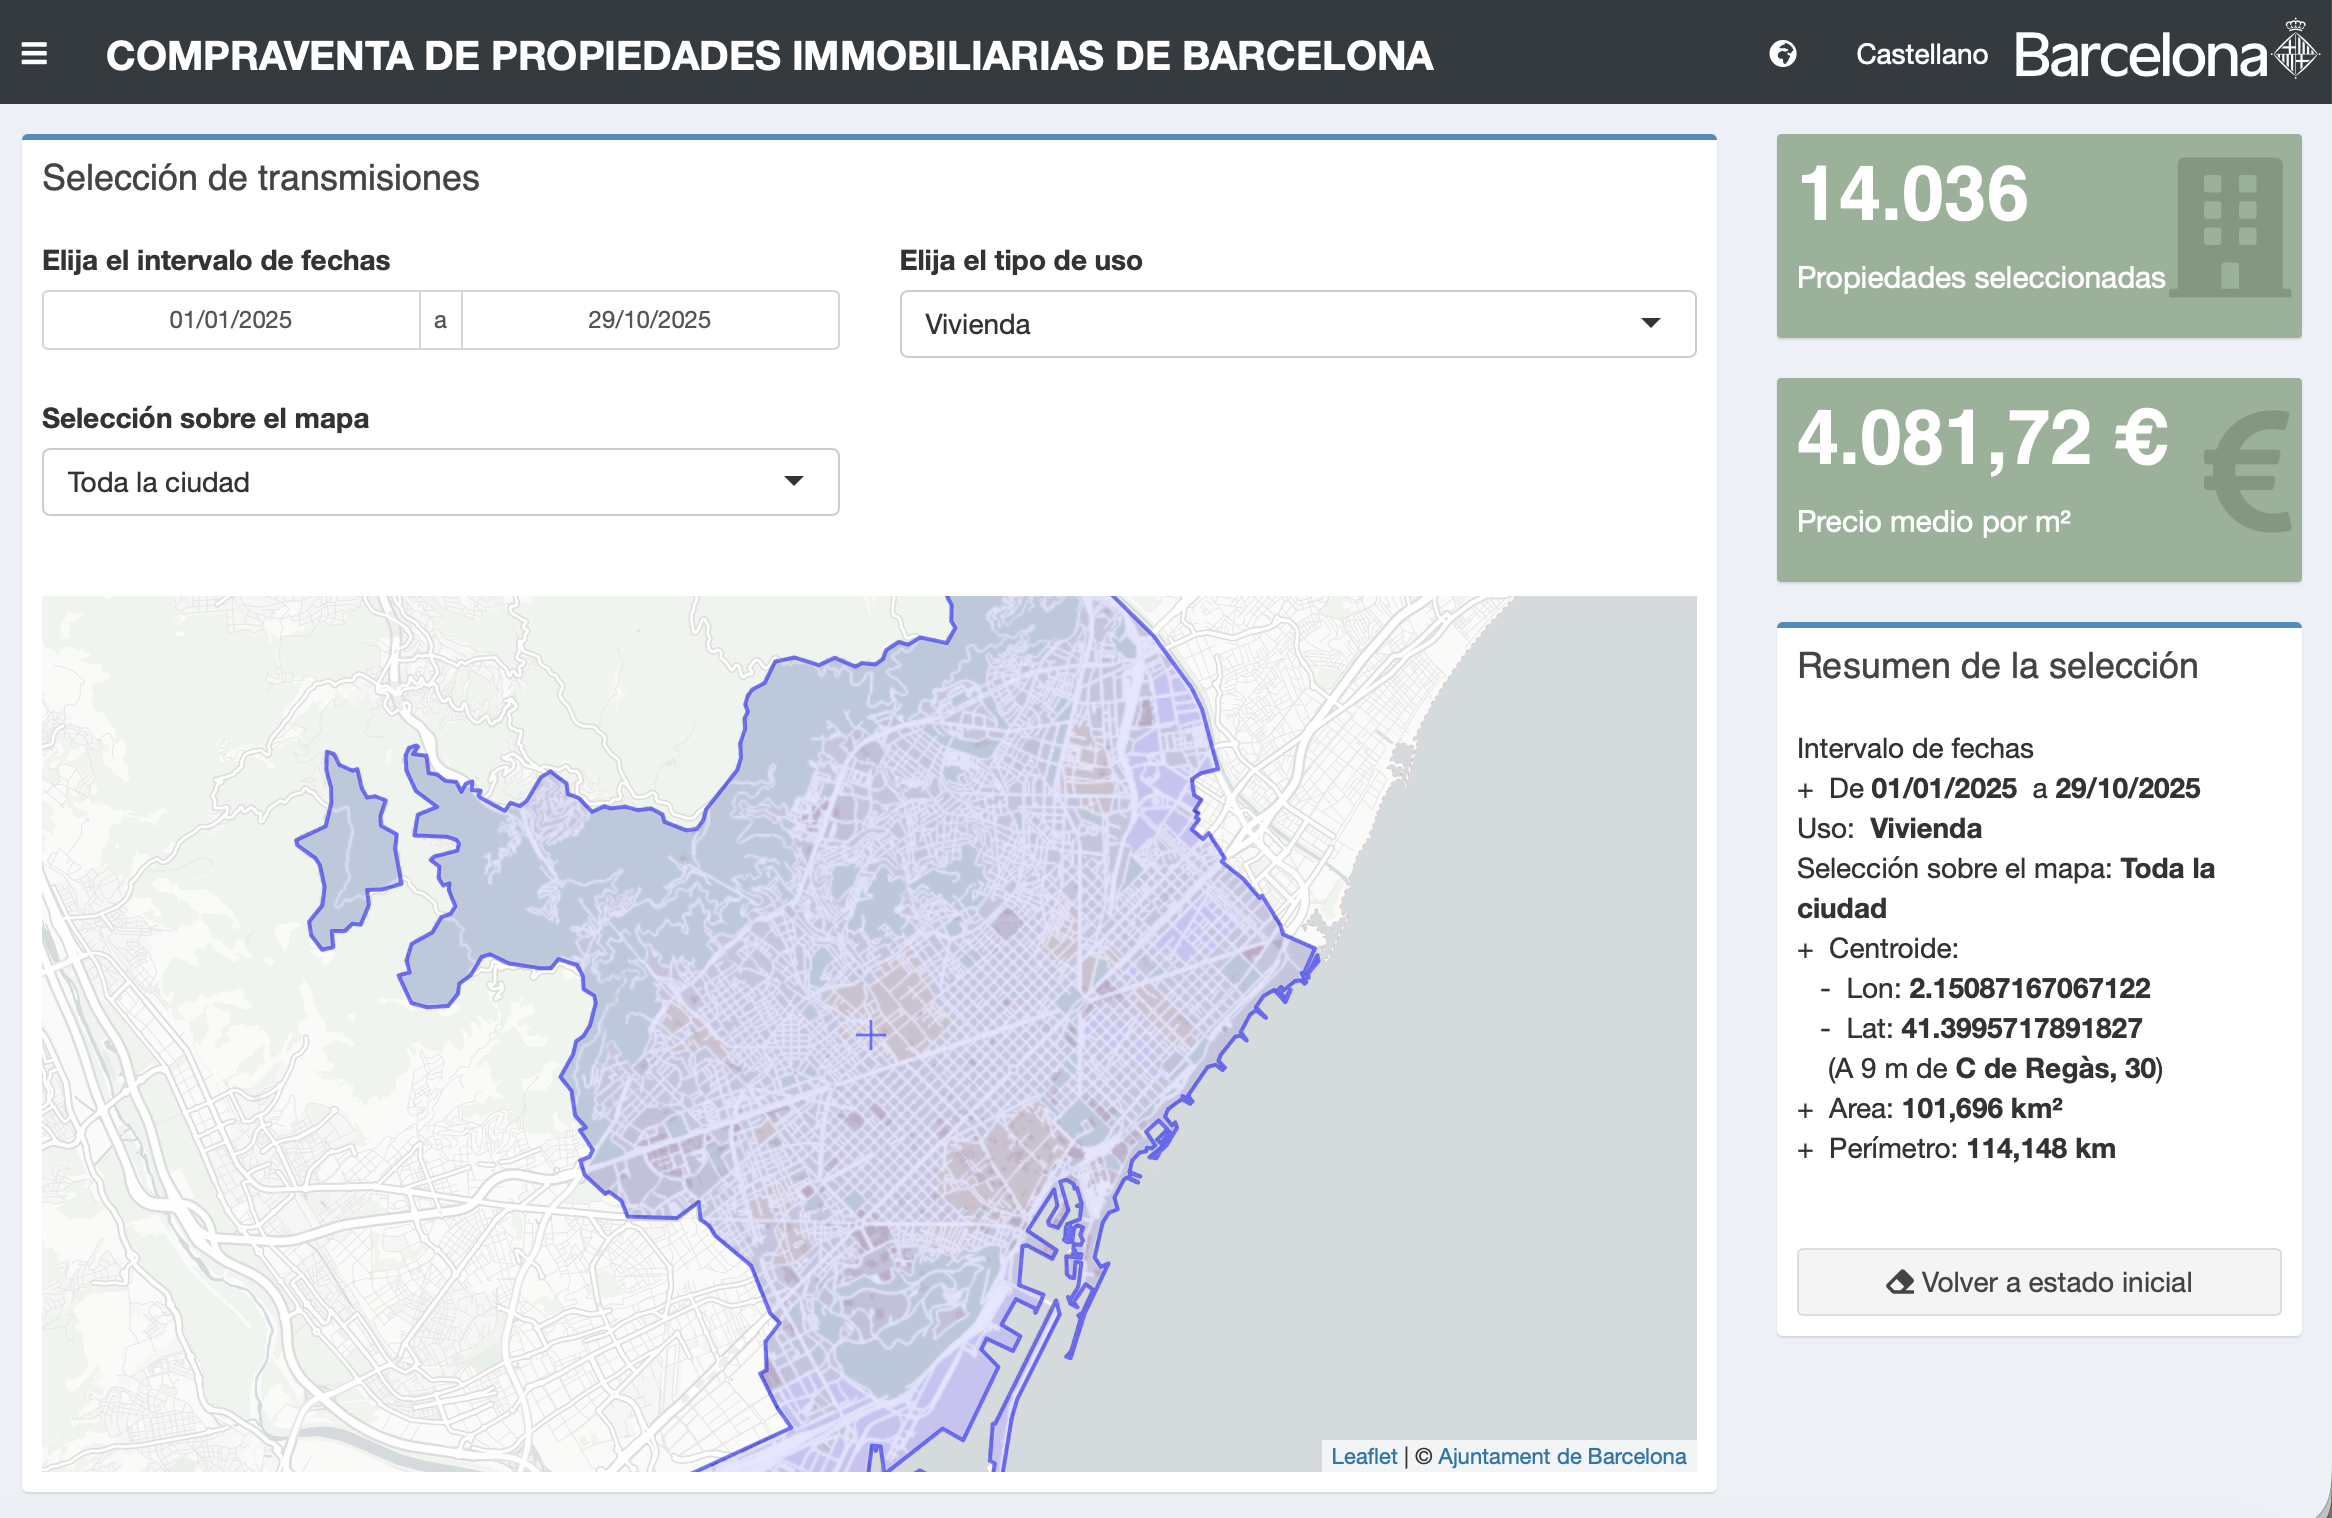Click the average price per m² card
Screen dimensions: 2332x1518
1990,480
